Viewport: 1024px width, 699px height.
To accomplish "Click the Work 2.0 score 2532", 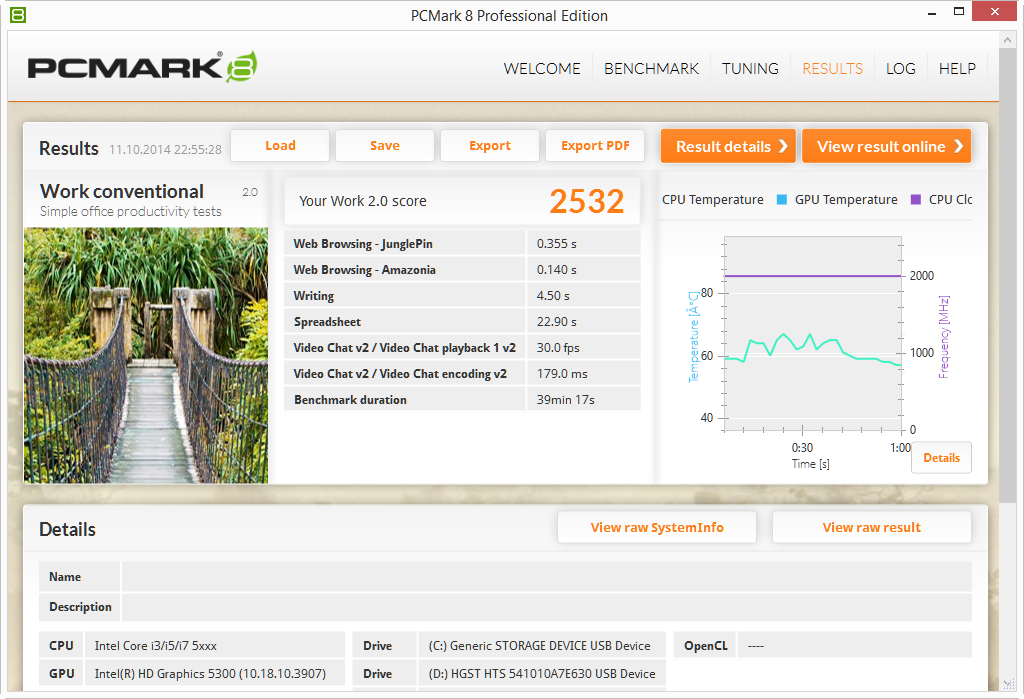I will (586, 201).
